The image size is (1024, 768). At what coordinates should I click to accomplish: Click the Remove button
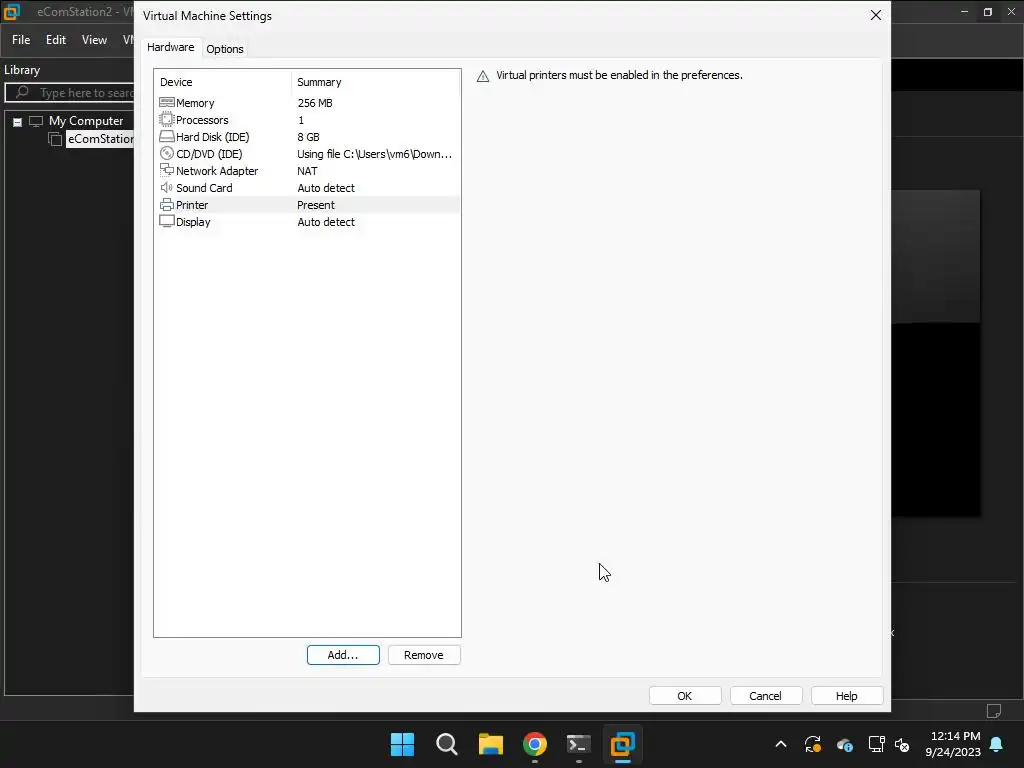coord(424,655)
